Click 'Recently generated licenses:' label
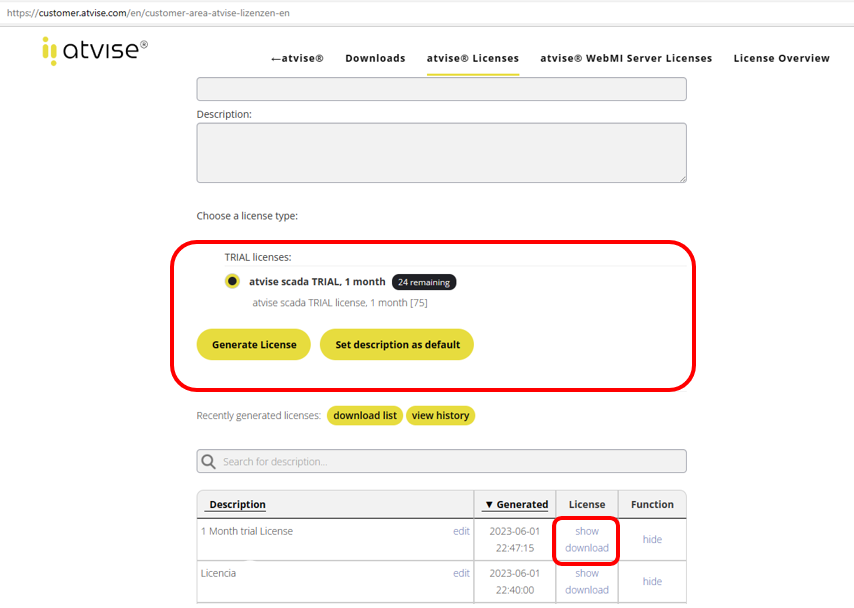854x608 pixels. click(259, 416)
